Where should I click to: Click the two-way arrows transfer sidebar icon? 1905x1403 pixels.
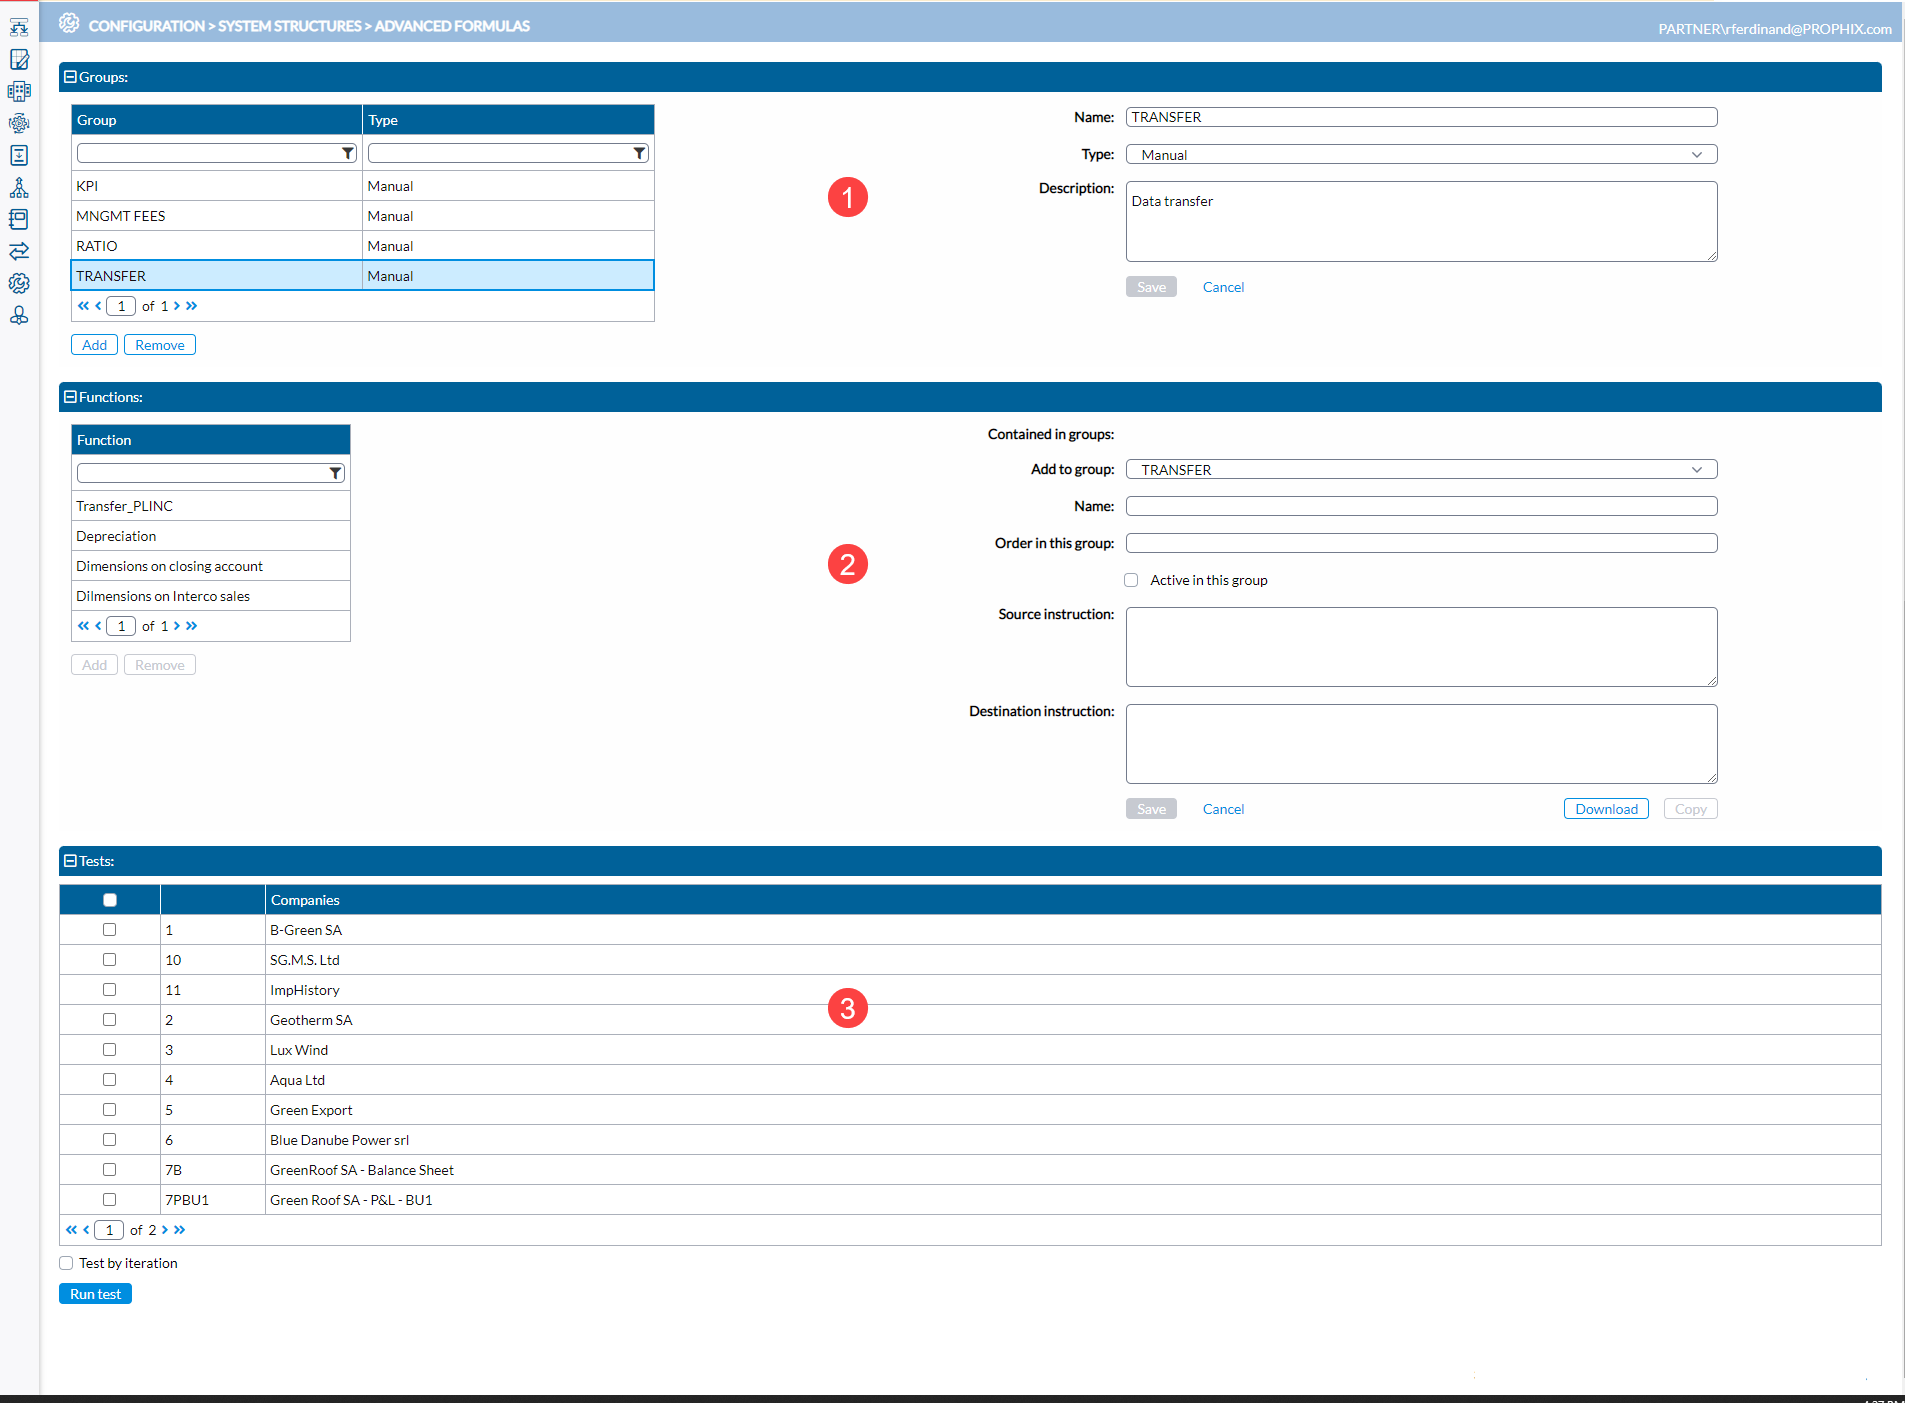click(19, 251)
